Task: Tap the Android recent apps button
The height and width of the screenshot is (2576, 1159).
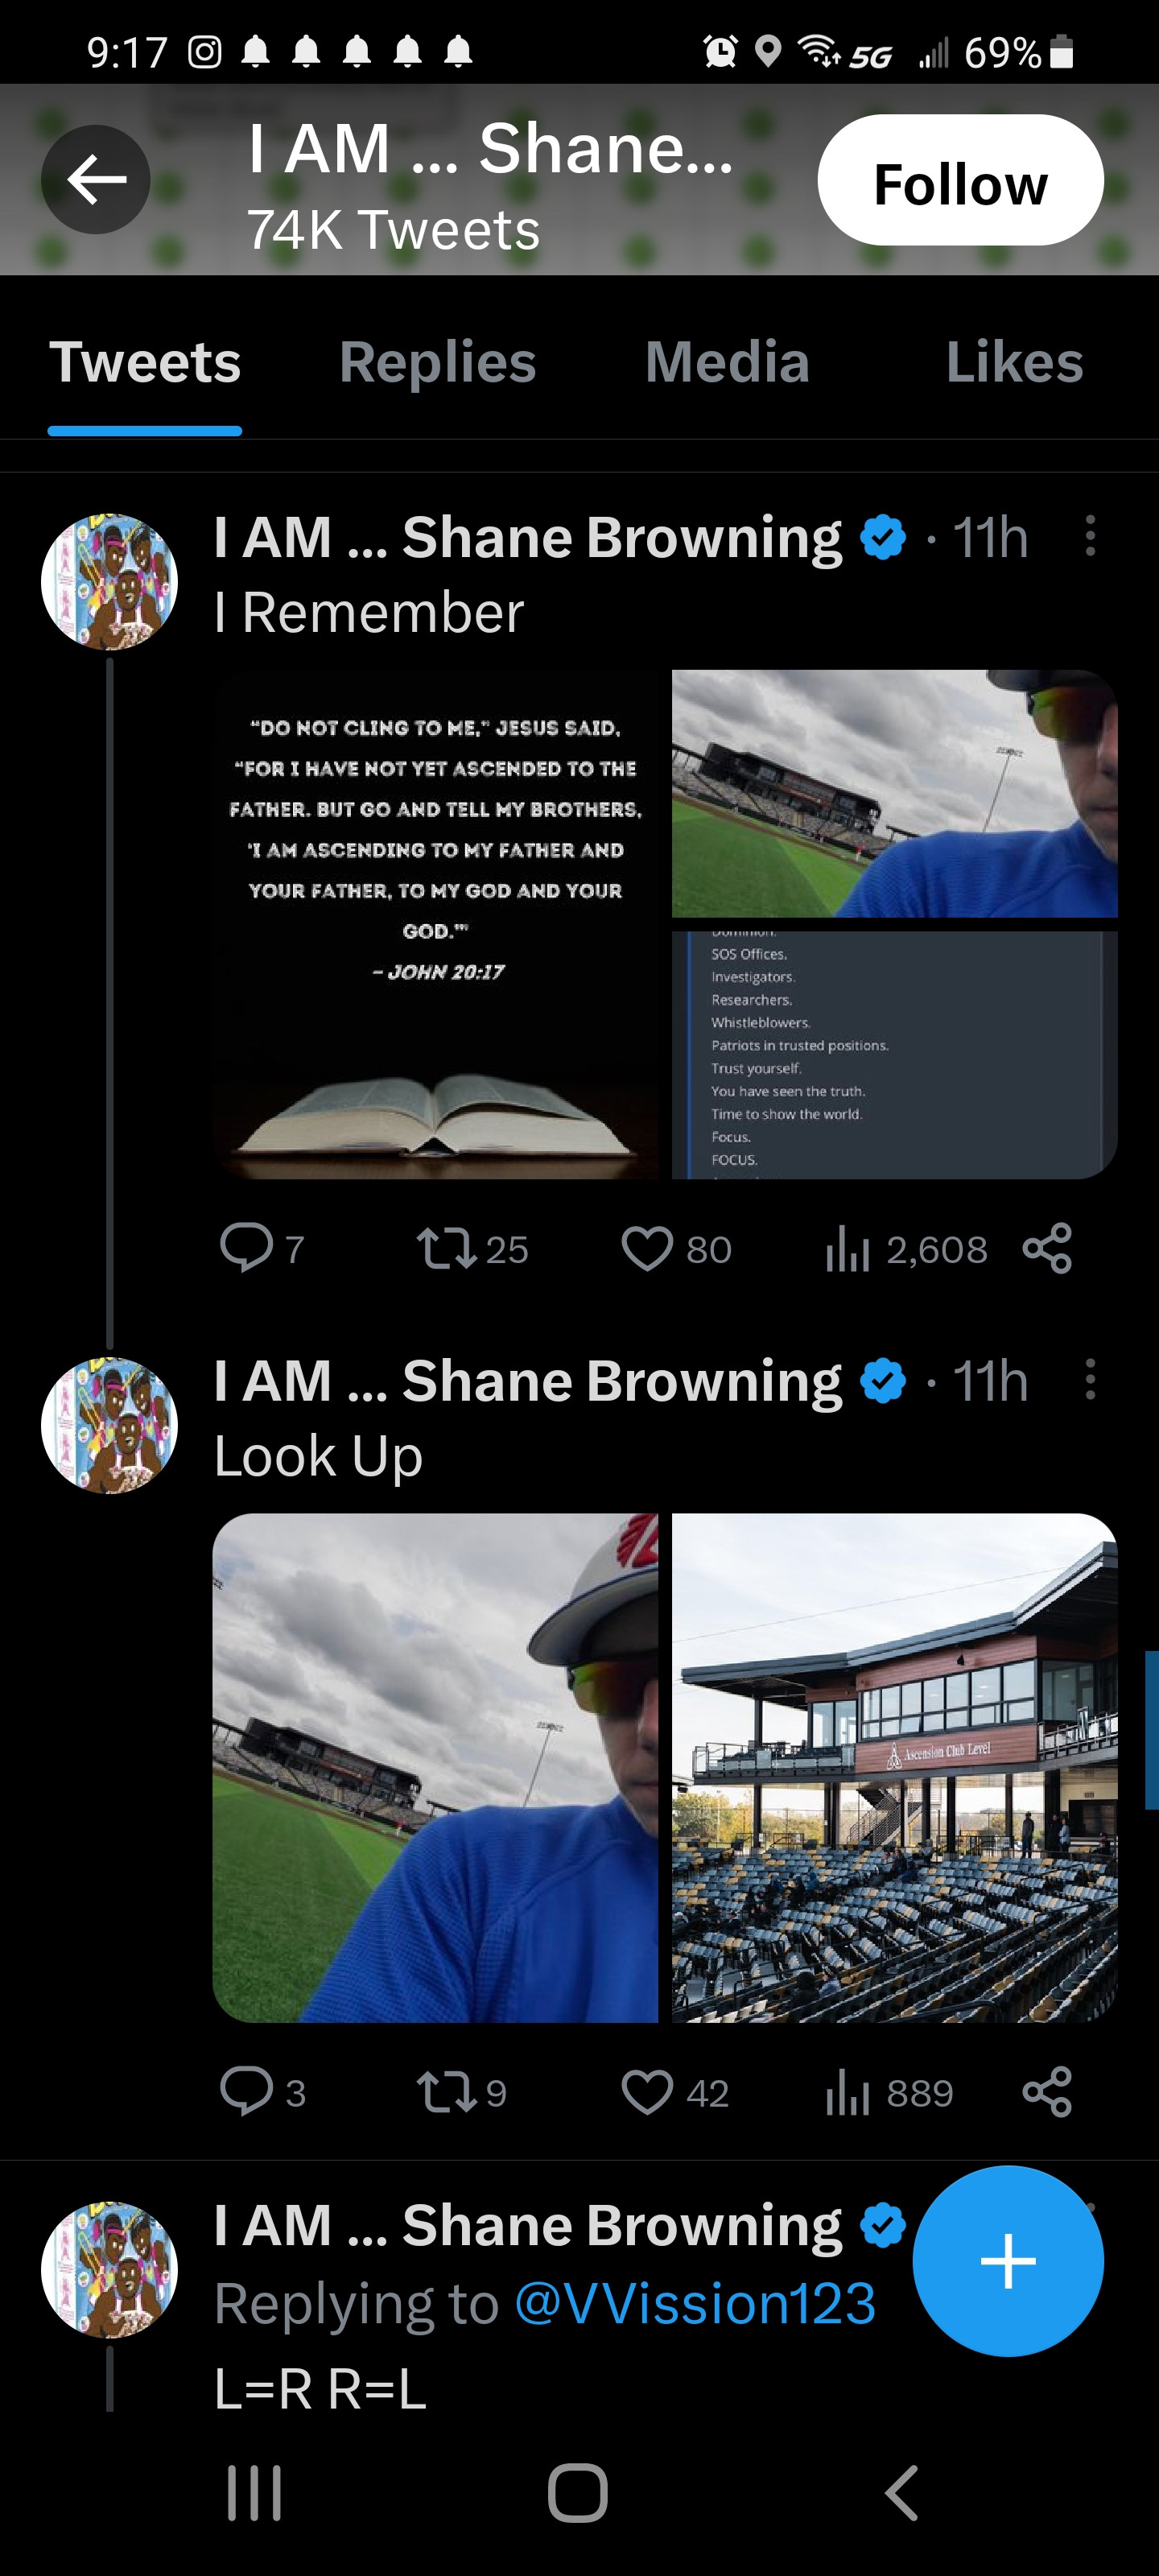Action: click(x=254, y=2492)
